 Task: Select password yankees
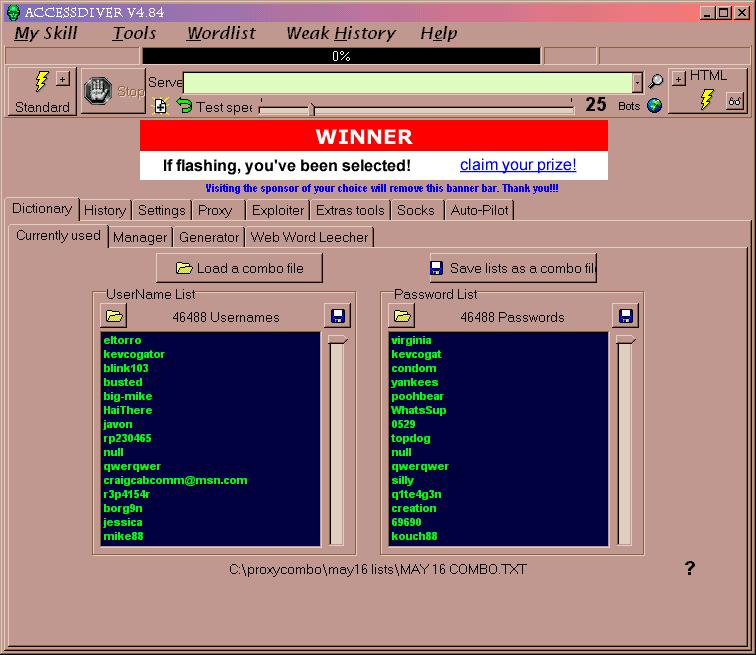[415, 382]
